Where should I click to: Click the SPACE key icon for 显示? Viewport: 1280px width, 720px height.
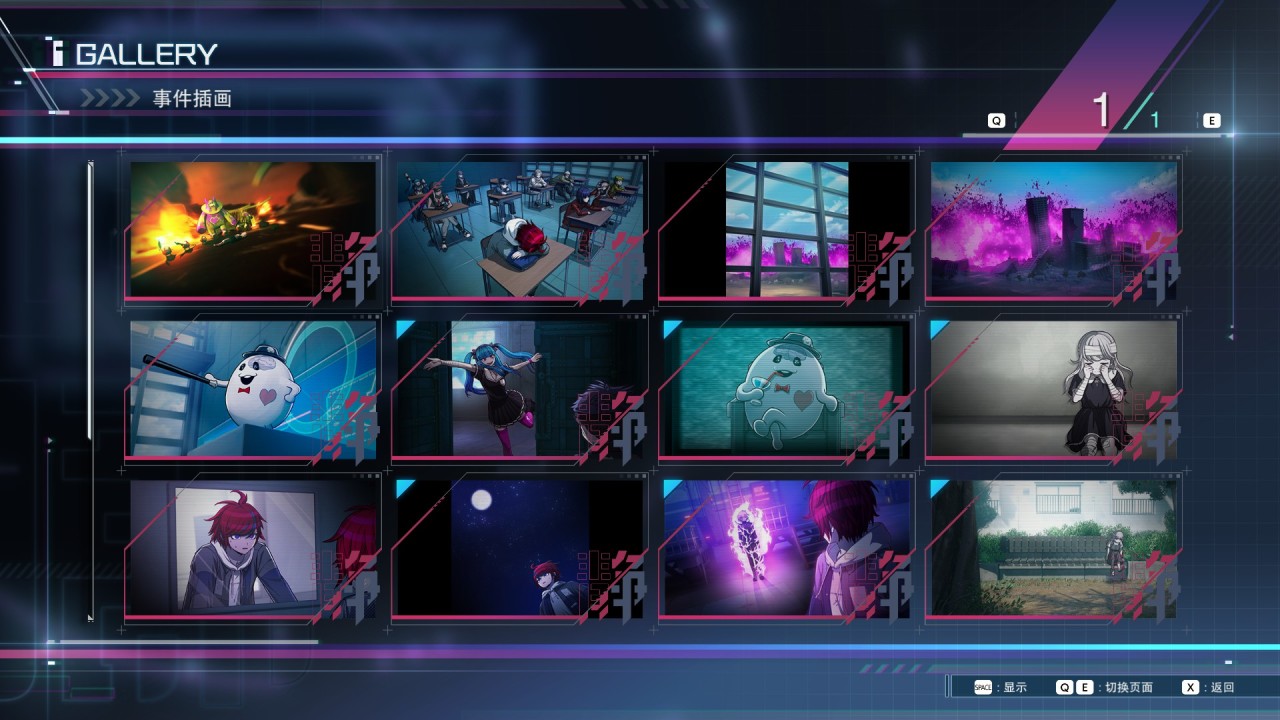click(x=984, y=688)
